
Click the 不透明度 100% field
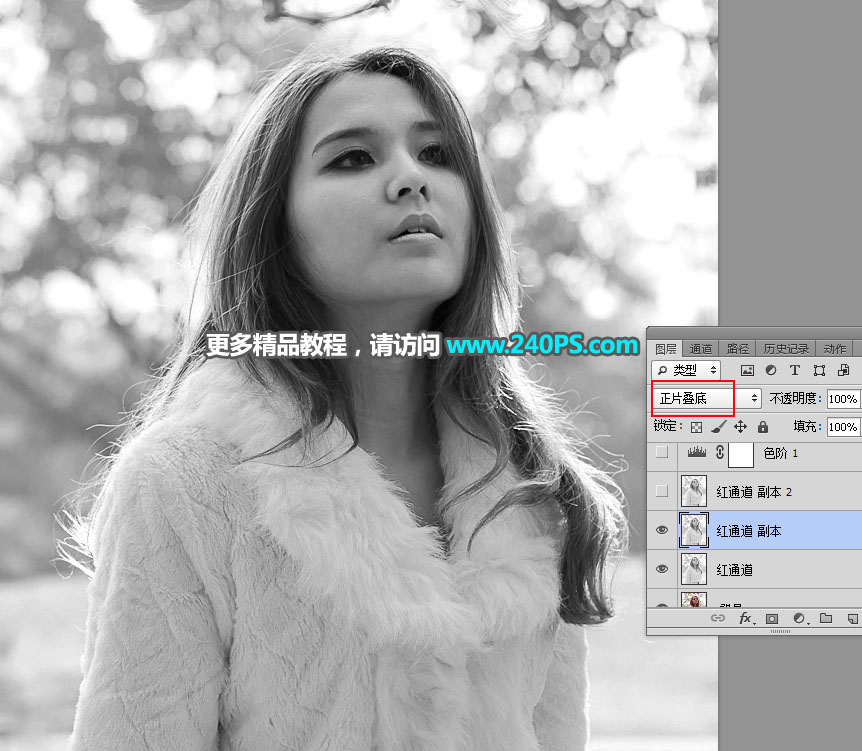tap(844, 399)
